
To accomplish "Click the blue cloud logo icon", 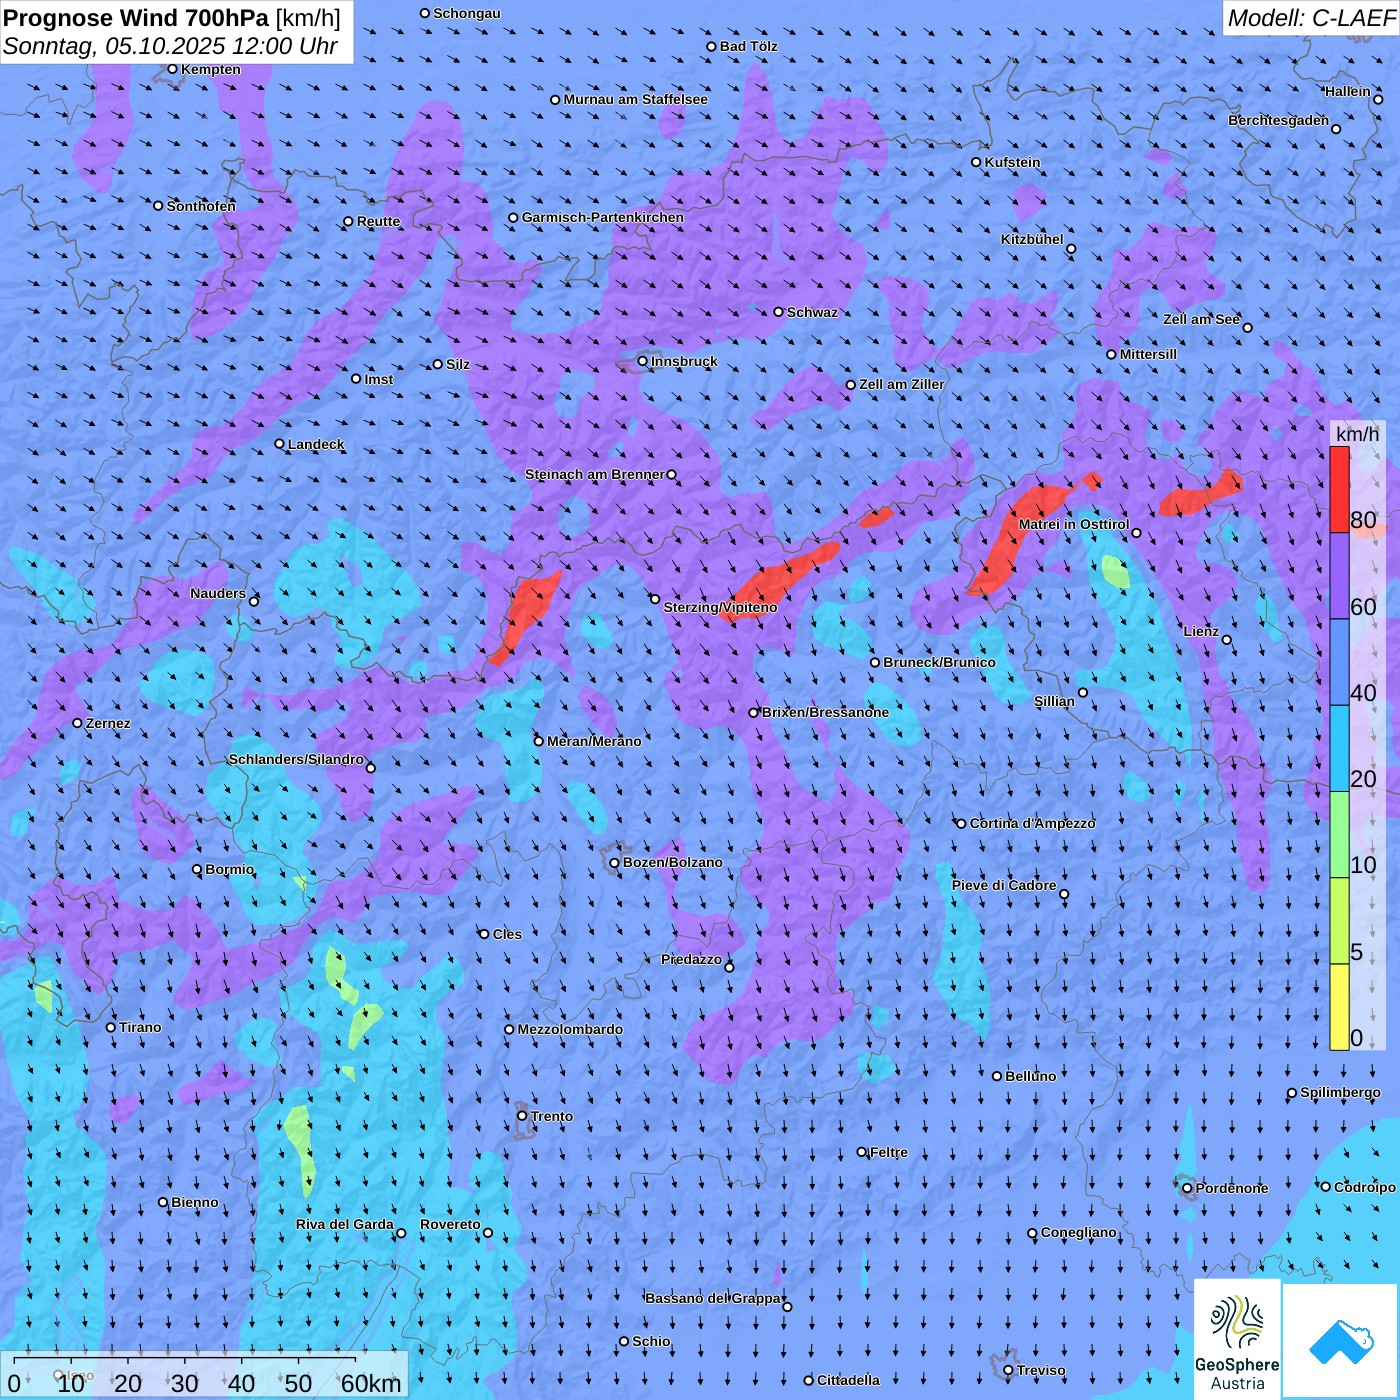I will [x=1341, y=1342].
